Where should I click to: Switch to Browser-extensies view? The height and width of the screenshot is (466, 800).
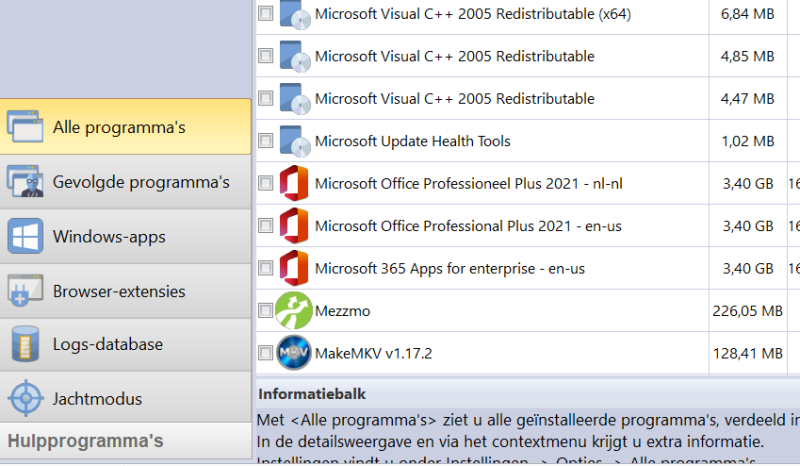119,291
